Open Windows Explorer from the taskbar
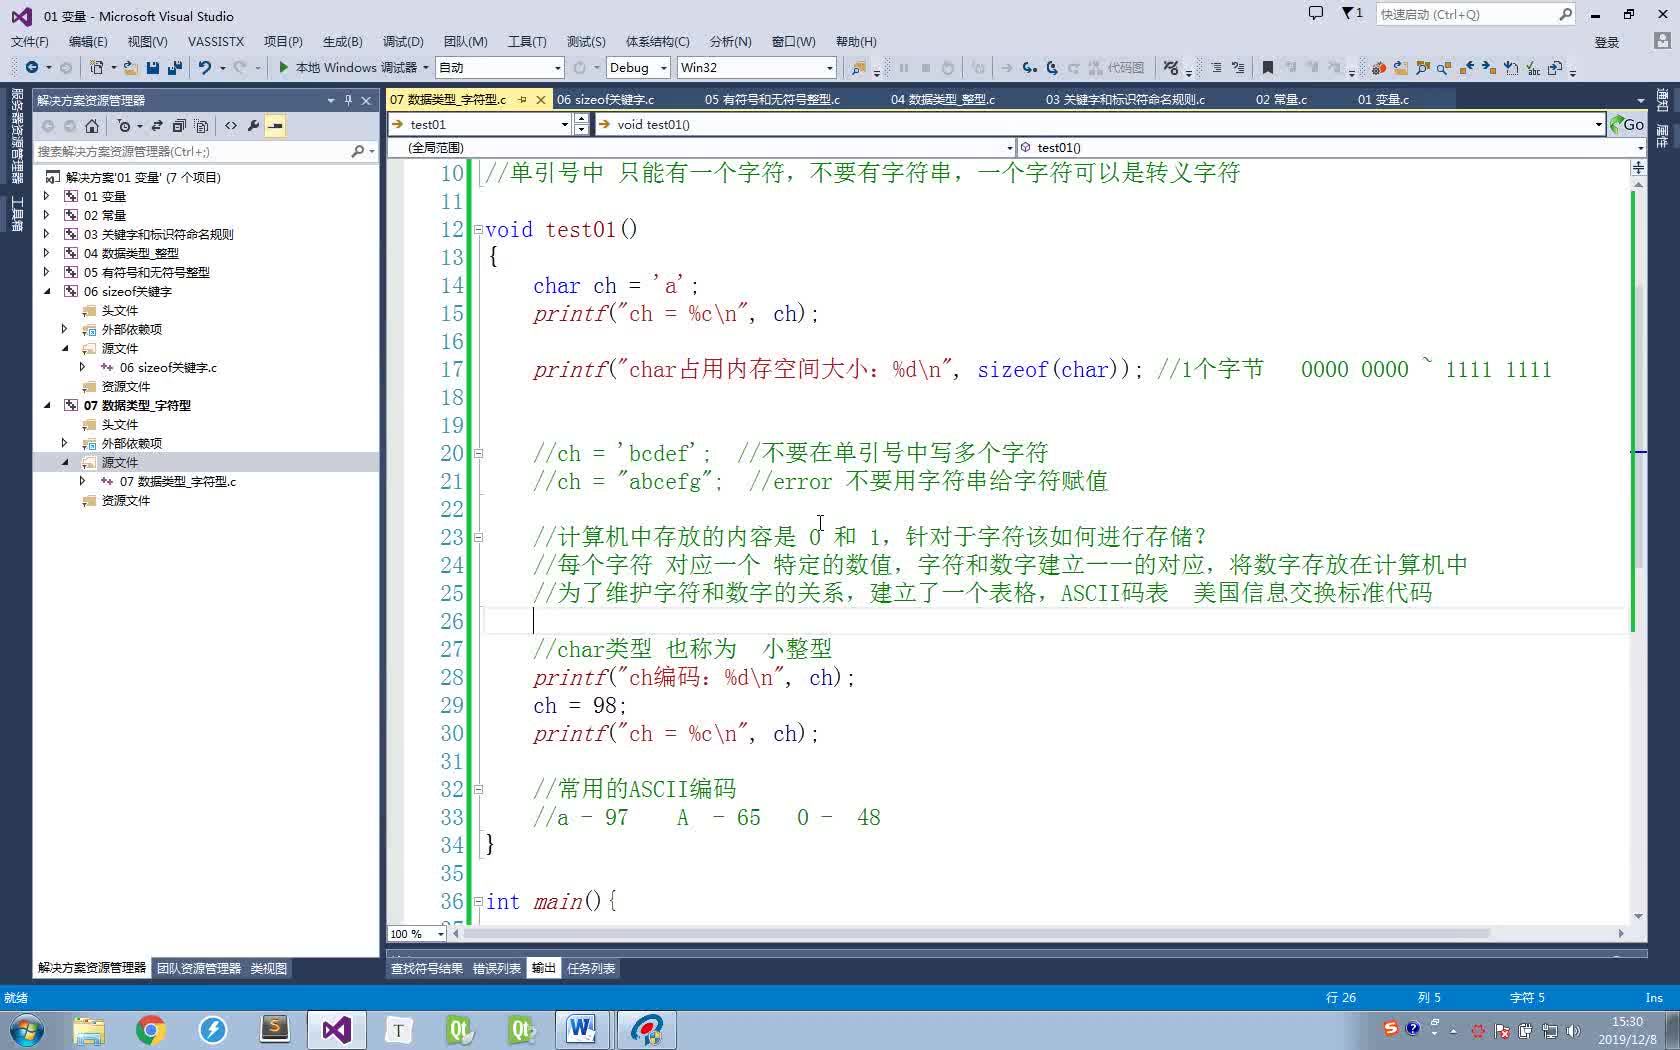Viewport: 1680px width, 1050px height. (x=88, y=1029)
